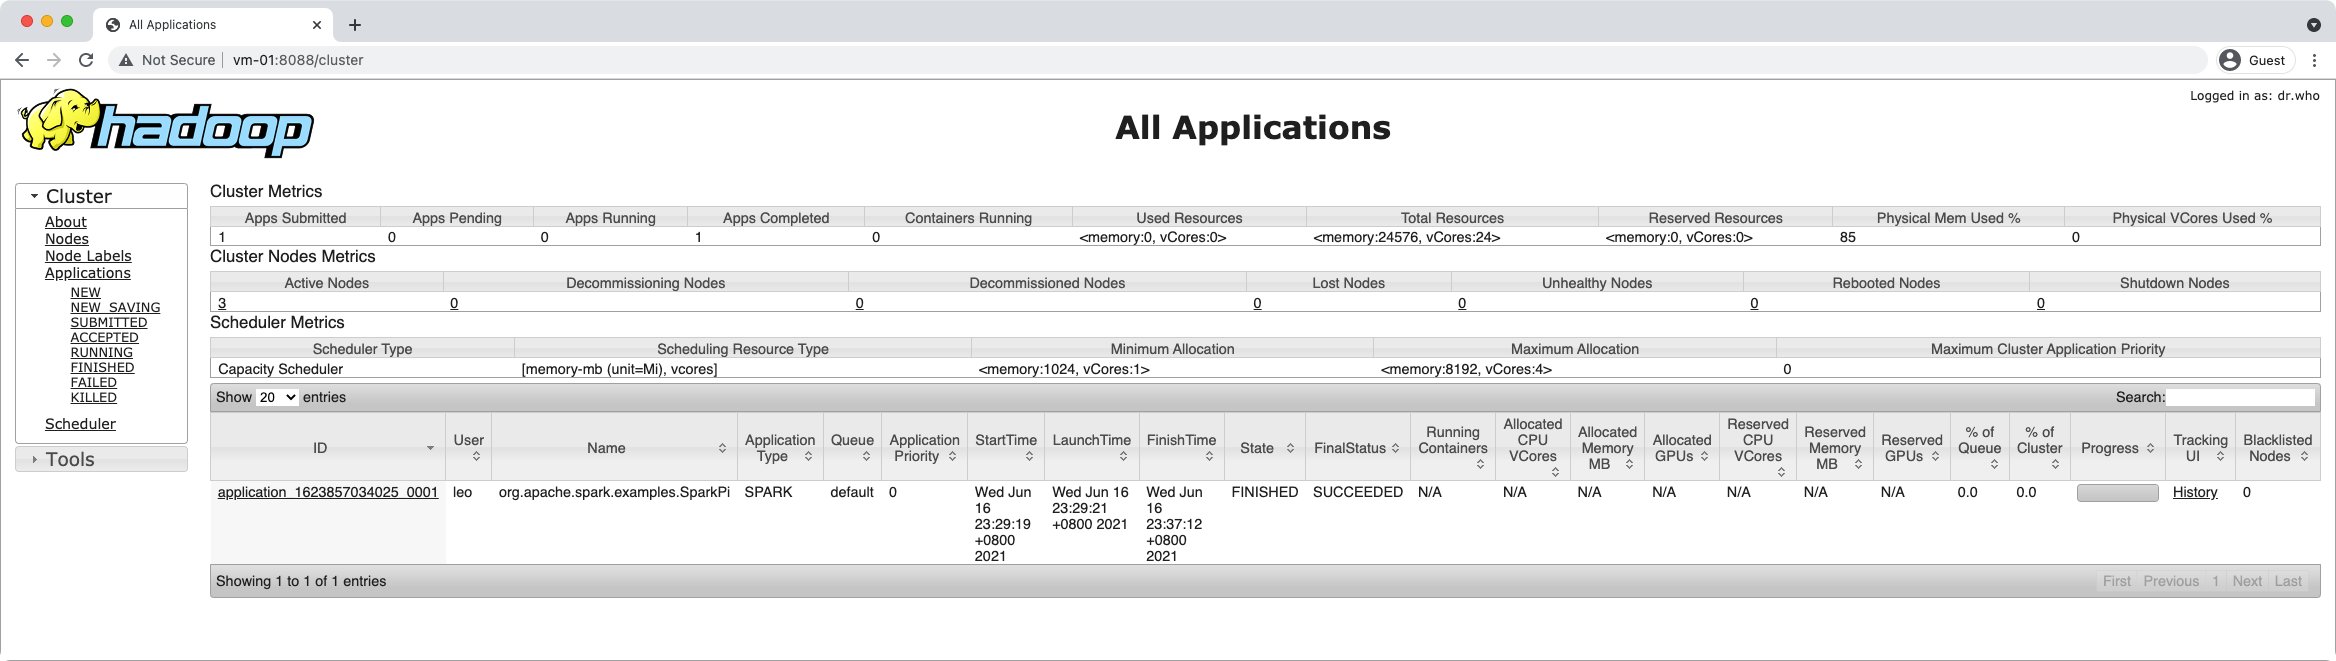Click the Hadoop elephant logo
This screenshot has width=2336, height=661.
(x=166, y=124)
